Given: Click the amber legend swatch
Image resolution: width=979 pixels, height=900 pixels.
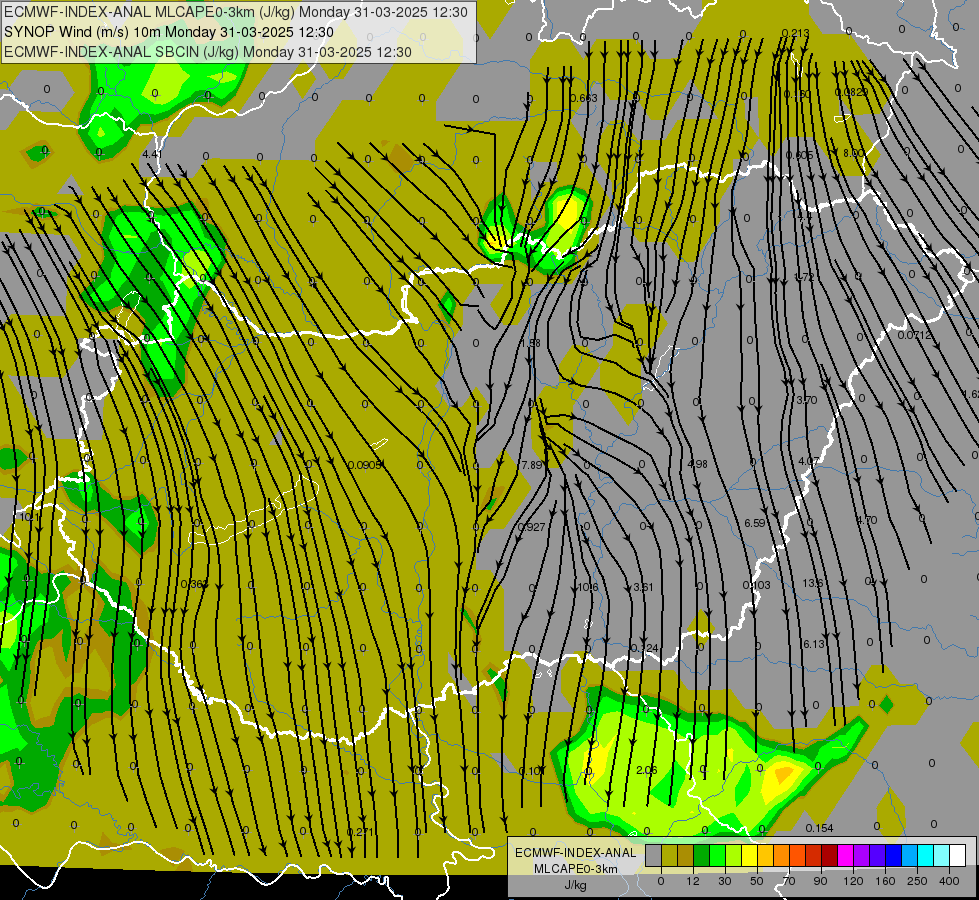Looking at the screenshot, I should coord(765,855).
